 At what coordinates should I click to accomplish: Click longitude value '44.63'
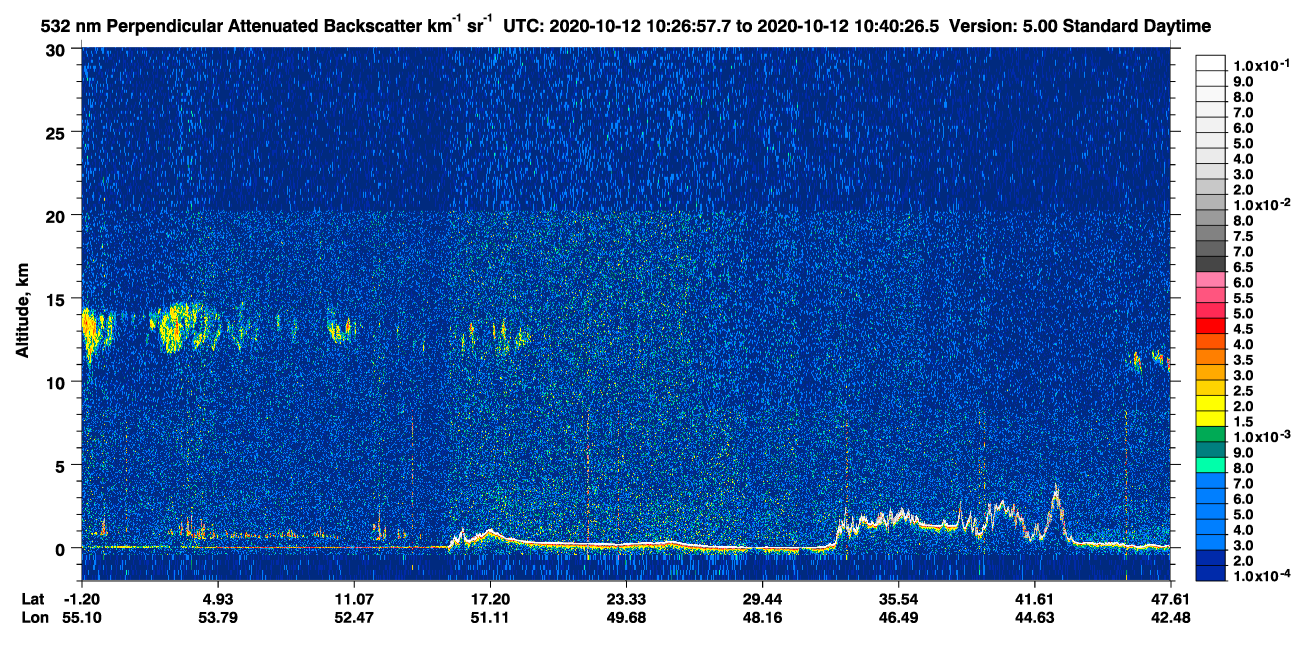[x=1034, y=617]
